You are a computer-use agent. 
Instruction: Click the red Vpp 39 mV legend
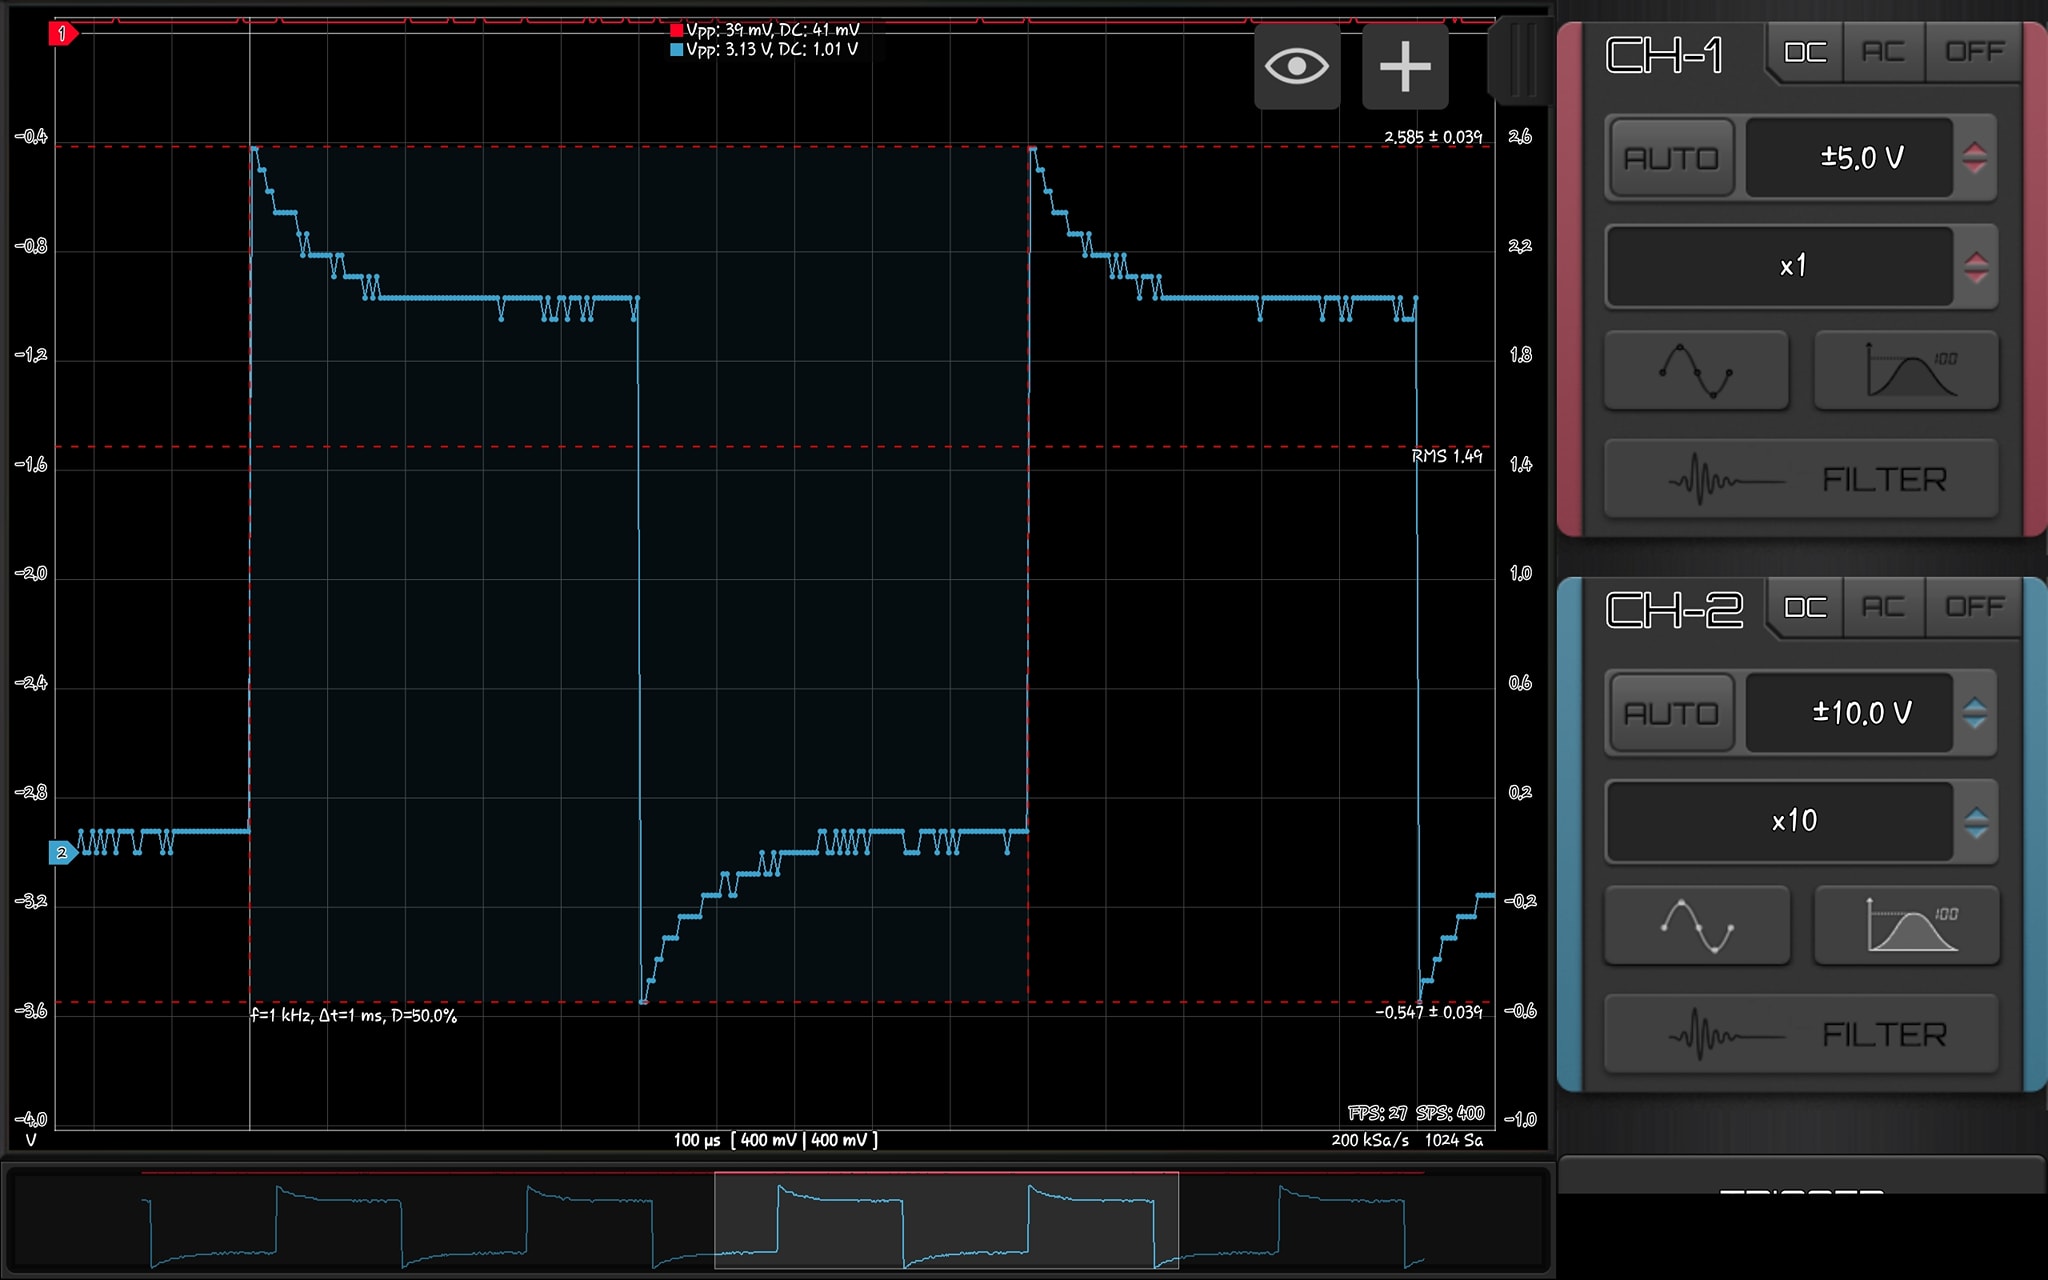764,30
